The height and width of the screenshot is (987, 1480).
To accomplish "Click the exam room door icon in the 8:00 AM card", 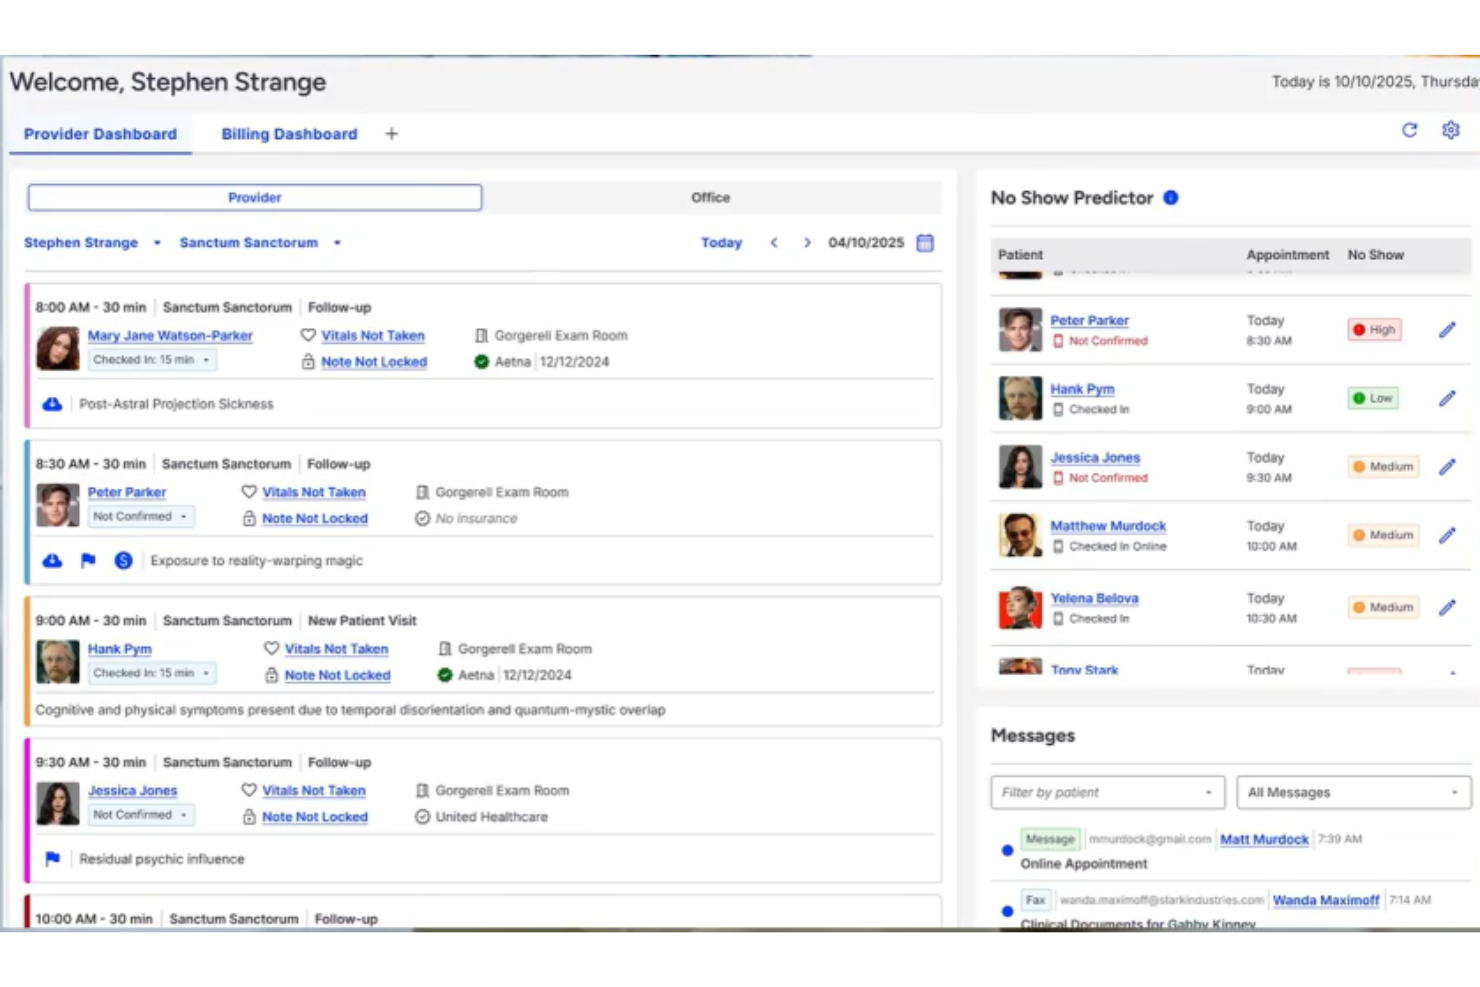I will (481, 336).
